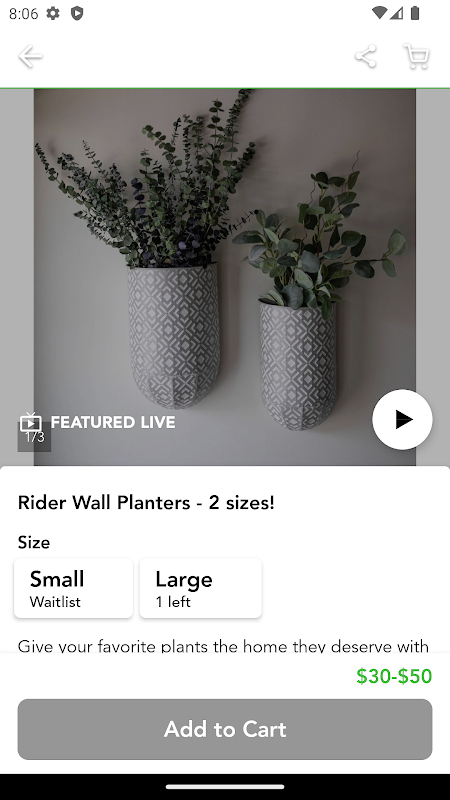Open the shopping cart icon
The width and height of the screenshot is (450, 800).
pos(417,56)
